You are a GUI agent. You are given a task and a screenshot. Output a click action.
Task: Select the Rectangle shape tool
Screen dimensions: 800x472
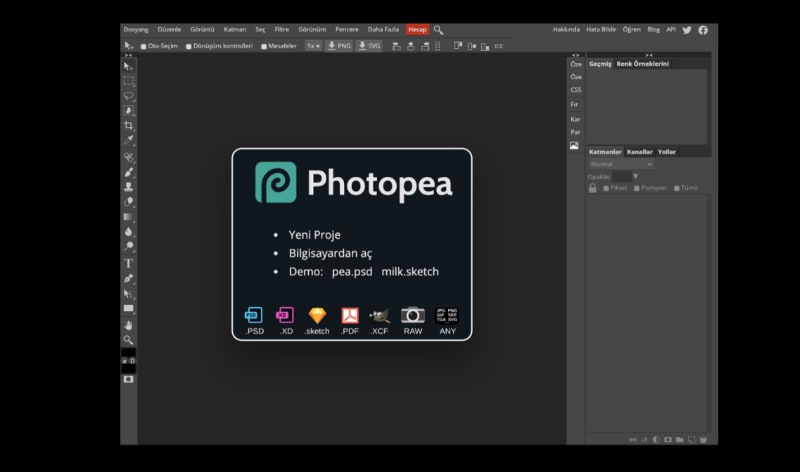coord(128,308)
